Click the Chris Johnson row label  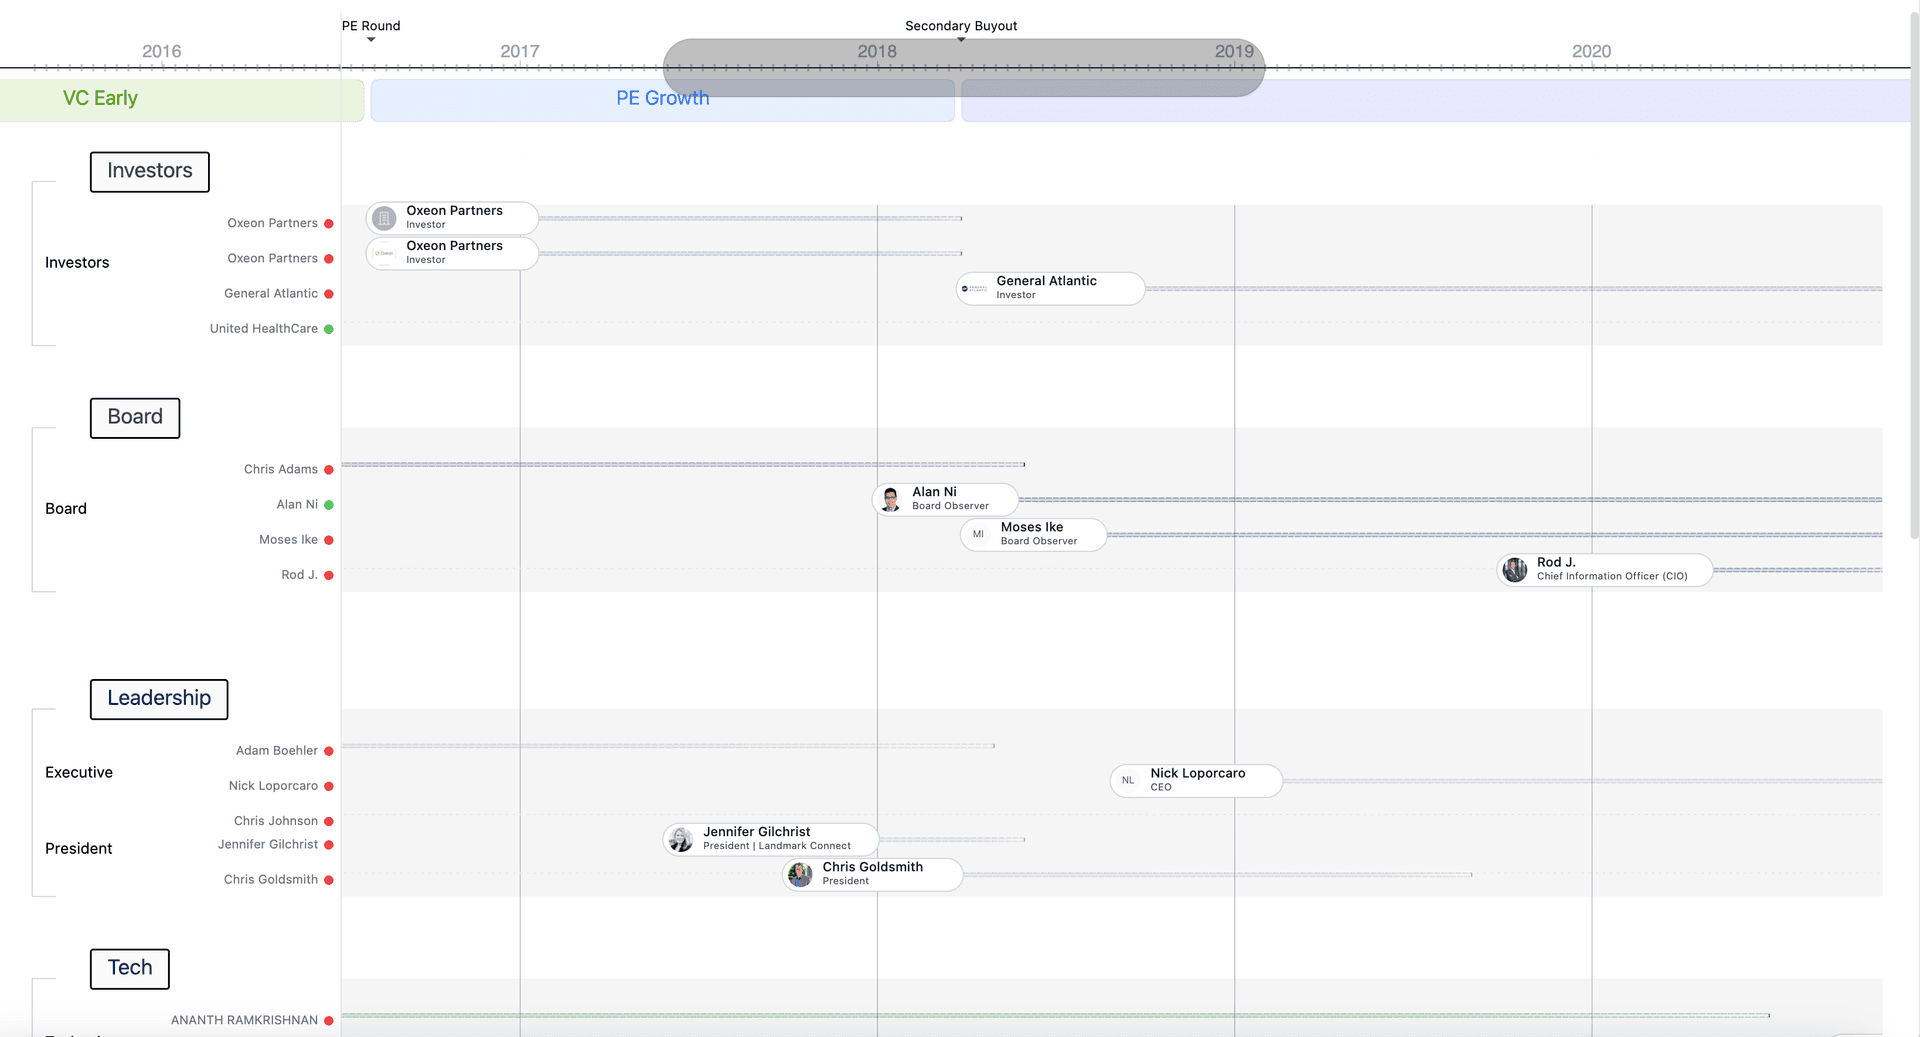(276, 821)
